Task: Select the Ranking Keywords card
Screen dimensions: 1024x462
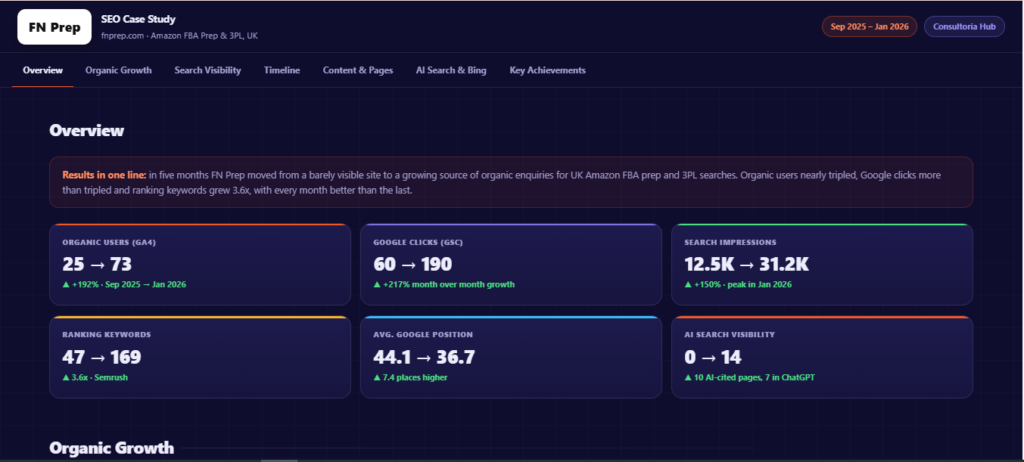Action: point(200,357)
